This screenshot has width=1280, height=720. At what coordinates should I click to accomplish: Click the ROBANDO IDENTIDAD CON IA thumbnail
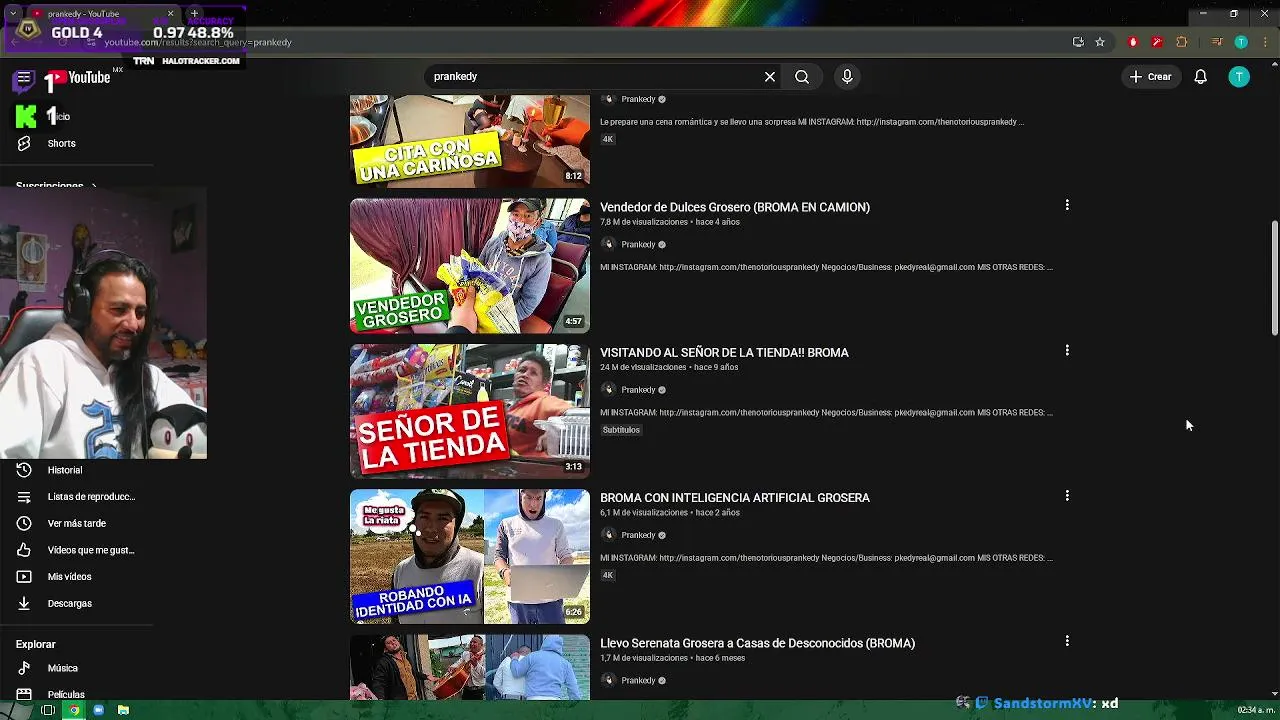click(470, 556)
